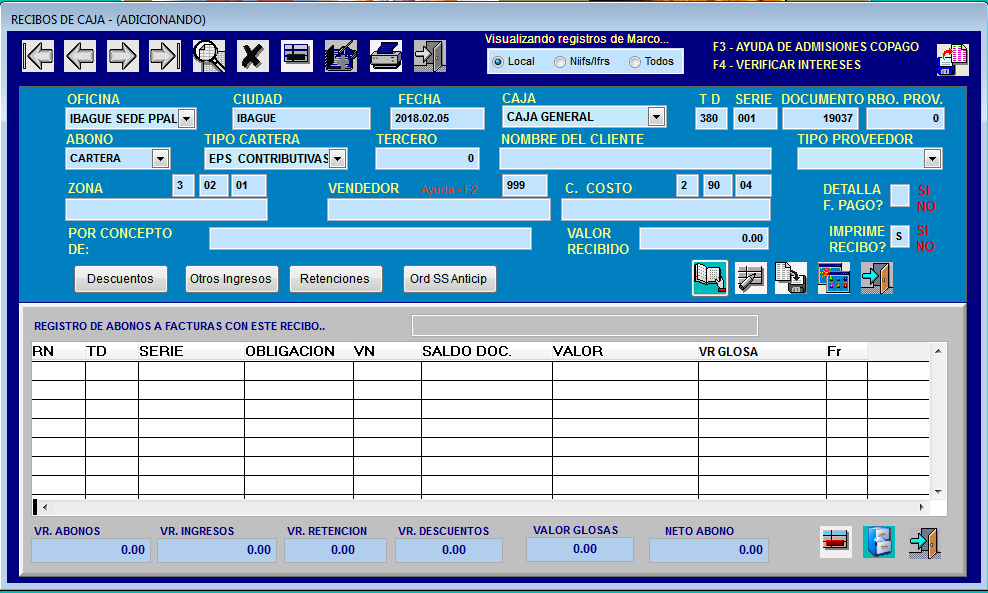The image size is (988, 593).
Task: Click the exit door icon beside the filing cabinet
Action: 924,542
